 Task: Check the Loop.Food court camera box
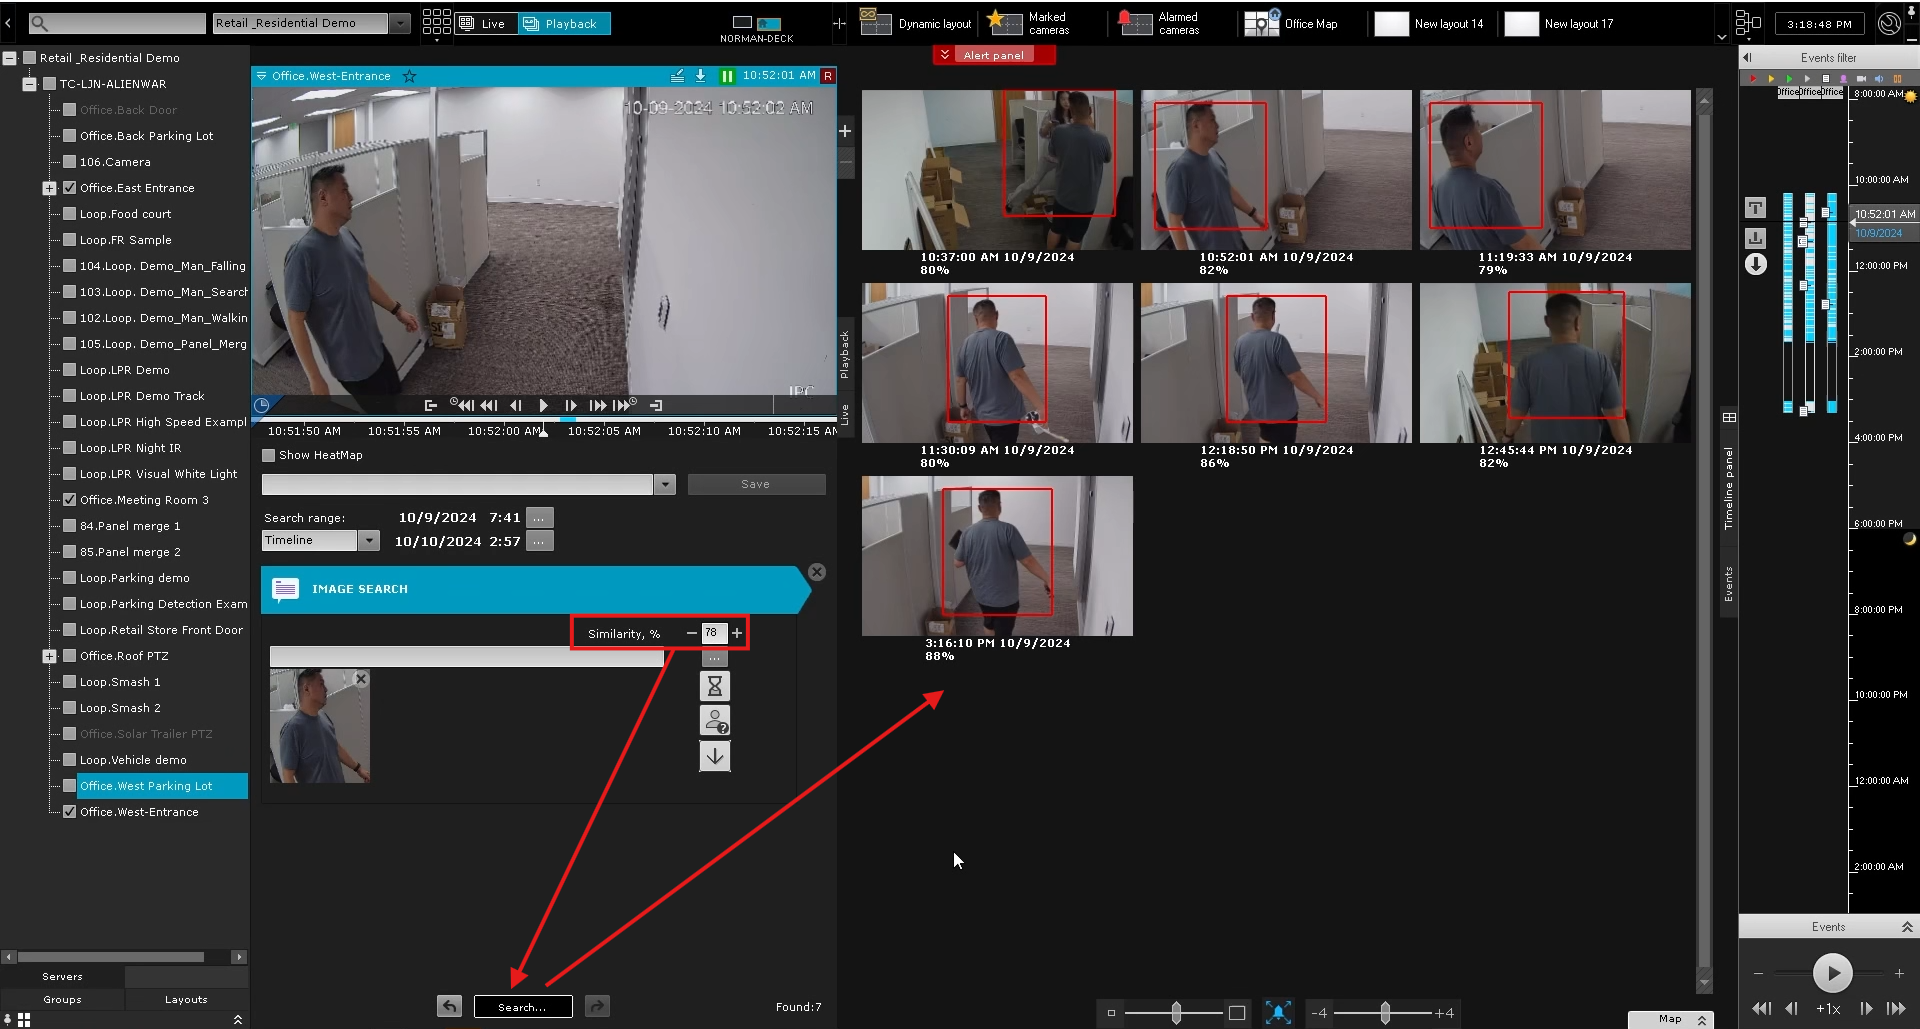pyautogui.click(x=70, y=214)
